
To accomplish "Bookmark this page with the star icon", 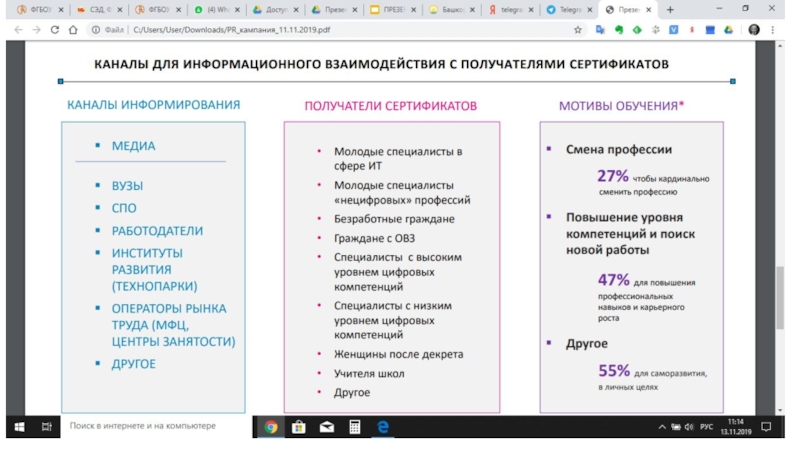I will (578, 30).
